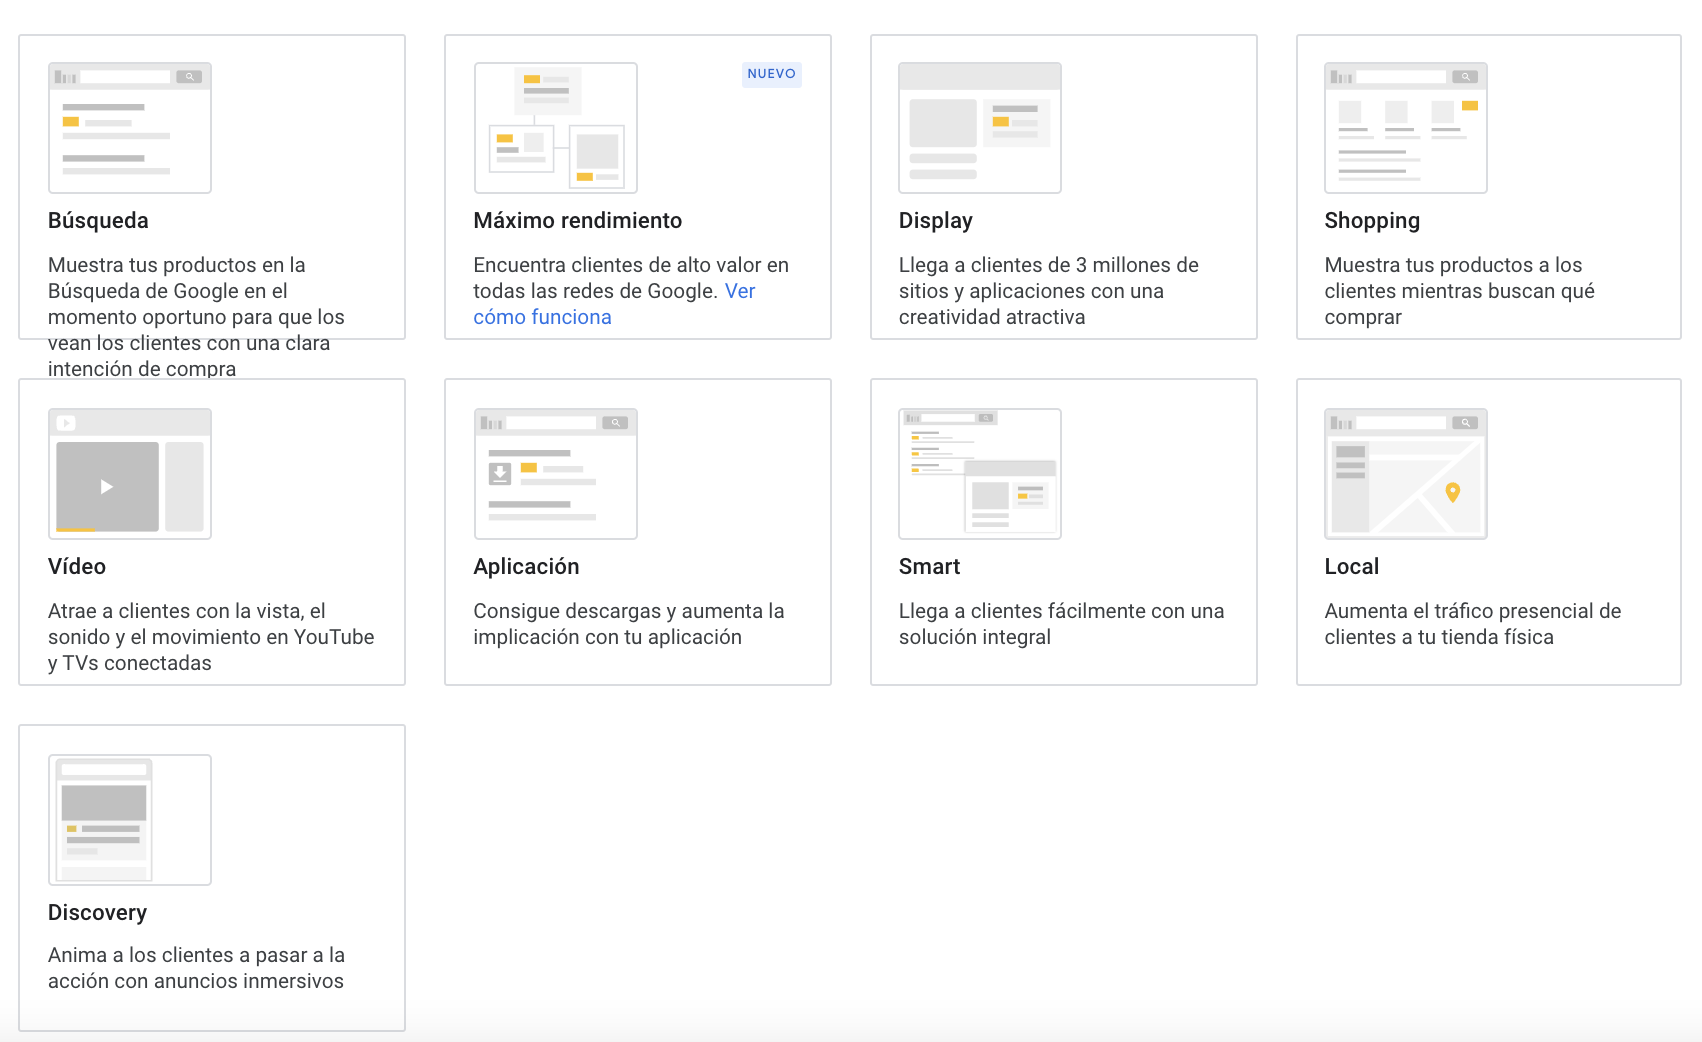1702x1042 pixels.
Task: Click the Display campaign illustration icon
Action: point(980,128)
